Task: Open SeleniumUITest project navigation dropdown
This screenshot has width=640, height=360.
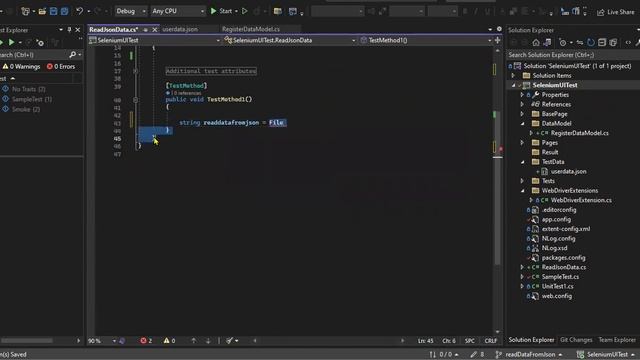Action: [x=155, y=40]
